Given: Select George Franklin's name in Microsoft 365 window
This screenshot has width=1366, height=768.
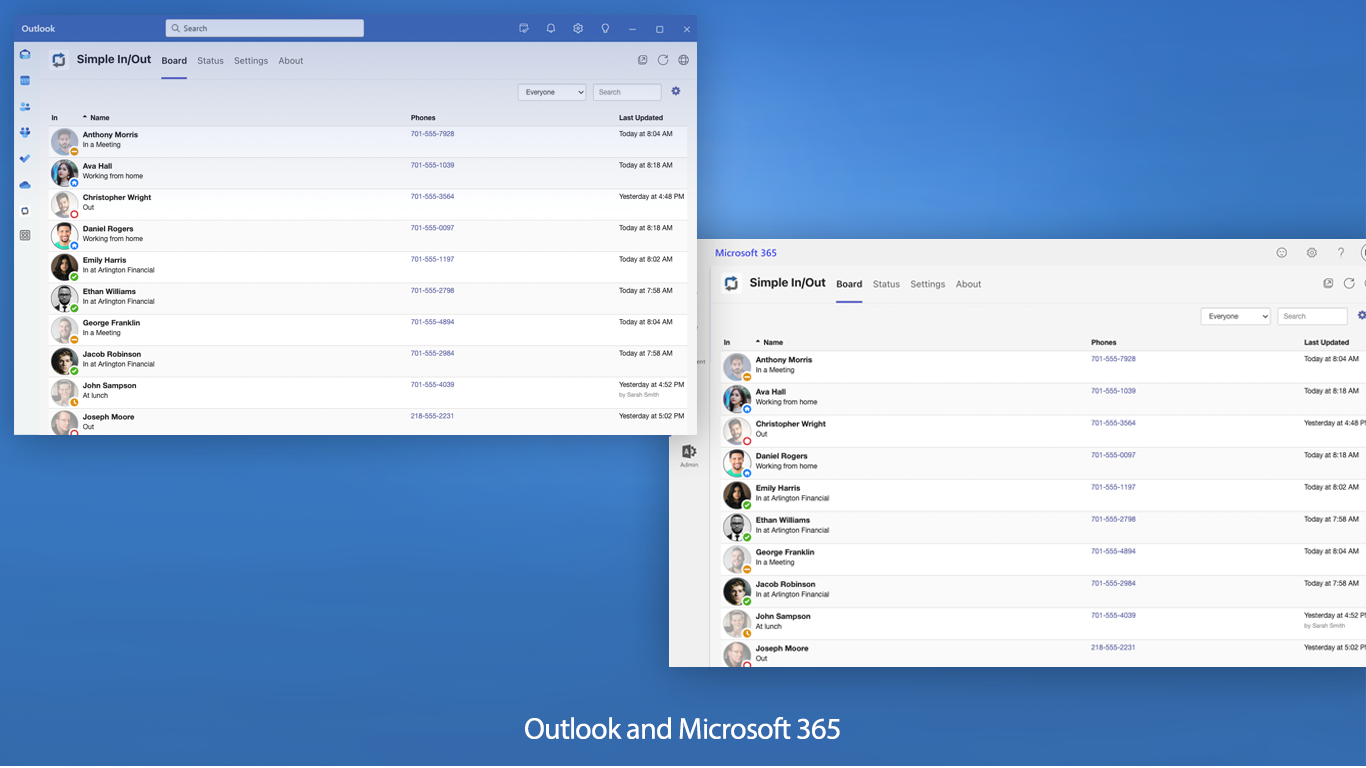Looking at the screenshot, I should 785,552.
